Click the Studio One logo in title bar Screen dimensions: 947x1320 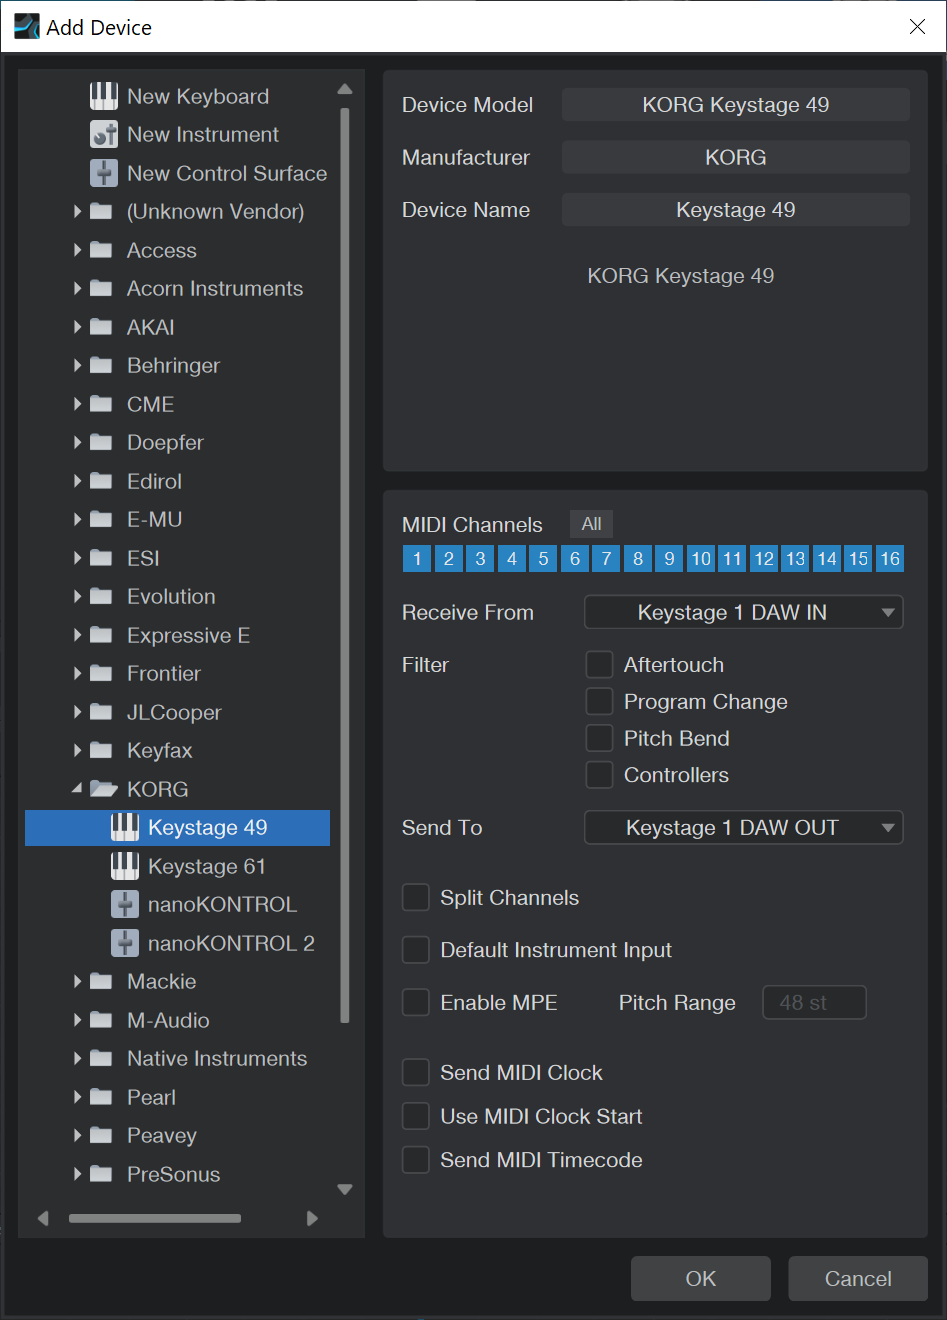click(x=27, y=26)
